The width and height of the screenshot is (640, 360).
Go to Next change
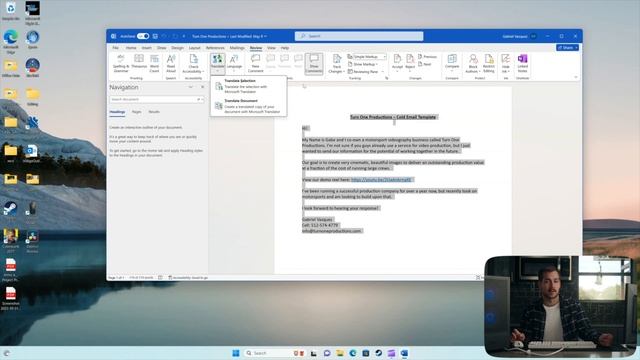point(424,64)
